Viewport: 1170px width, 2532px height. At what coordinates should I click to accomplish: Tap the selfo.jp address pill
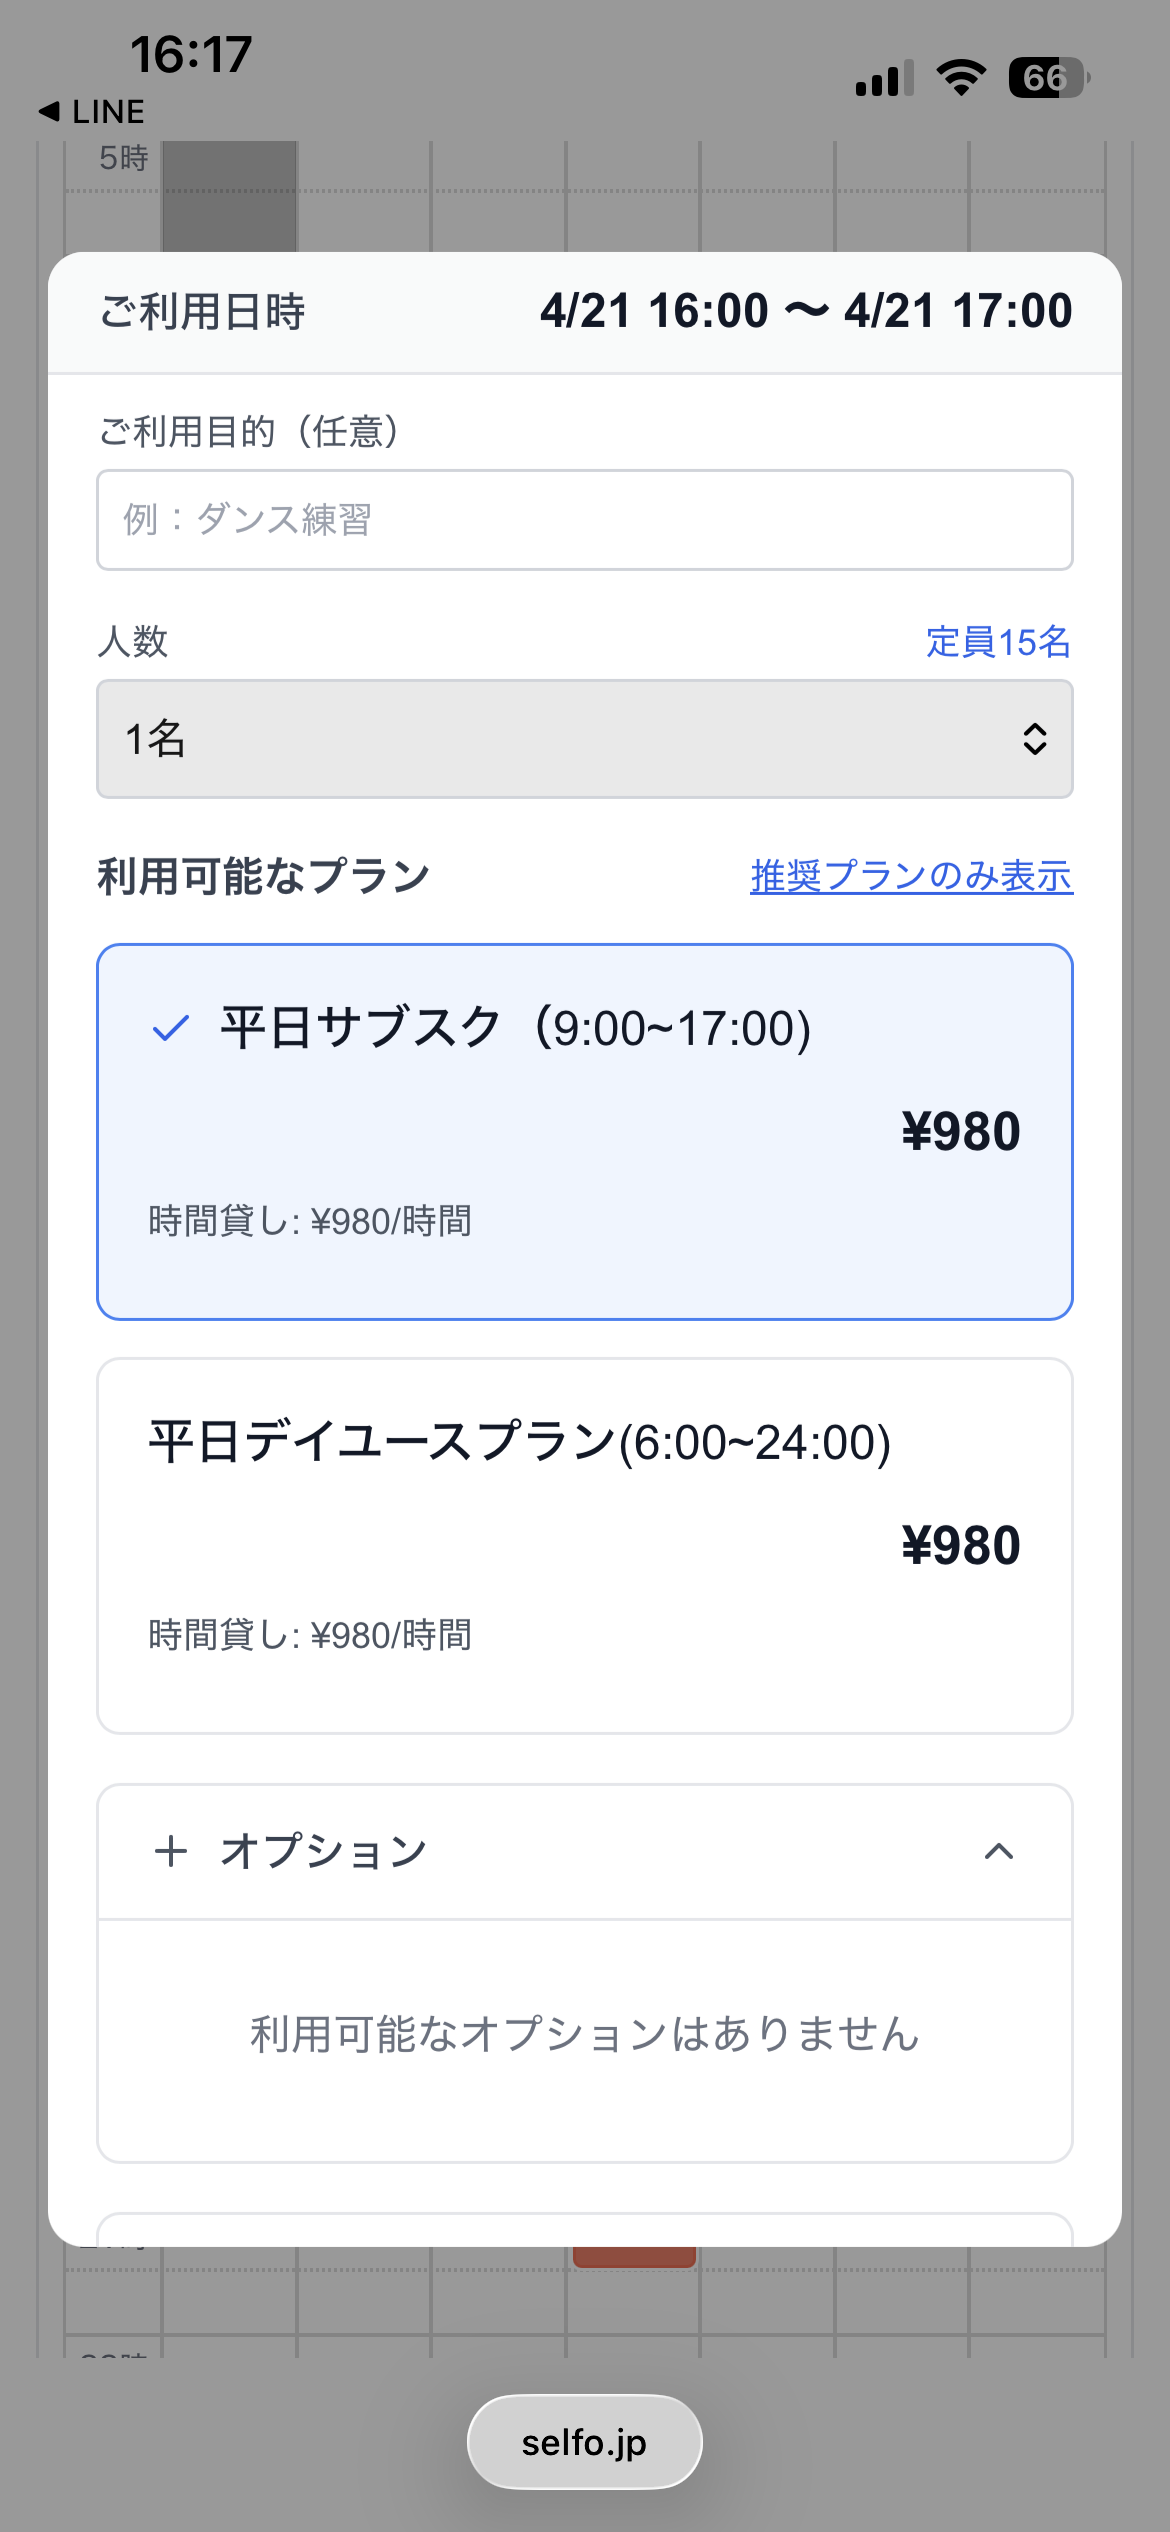pyautogui.click(x=584, y=2442)
